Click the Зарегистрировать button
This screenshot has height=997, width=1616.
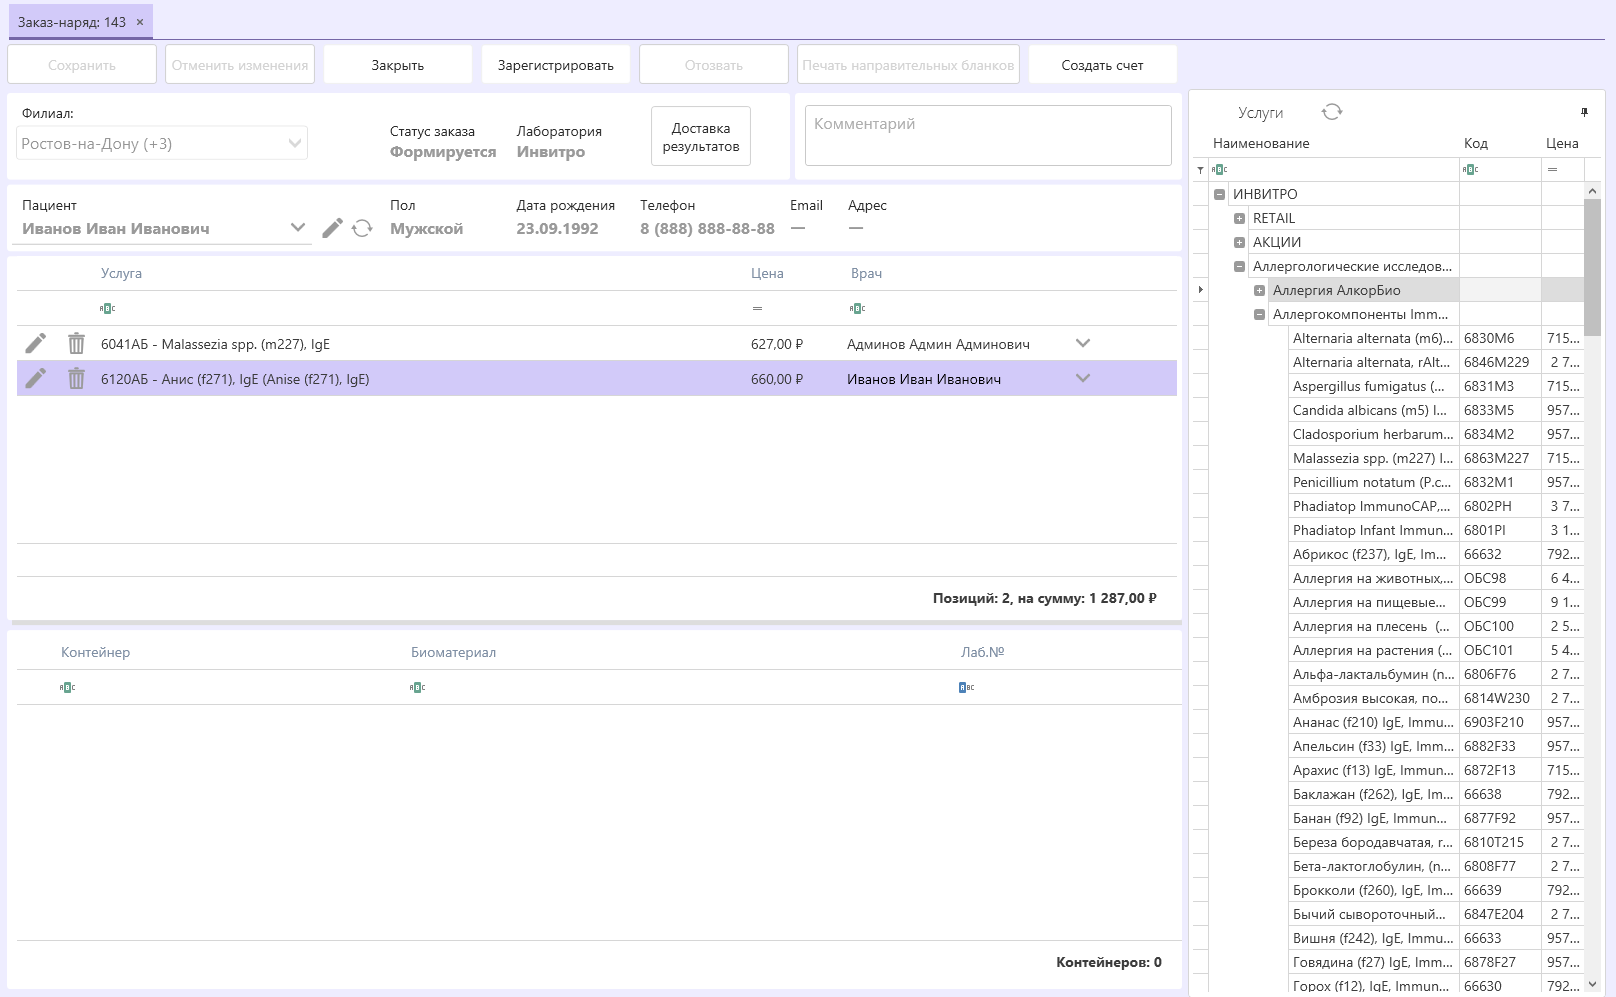556,65
